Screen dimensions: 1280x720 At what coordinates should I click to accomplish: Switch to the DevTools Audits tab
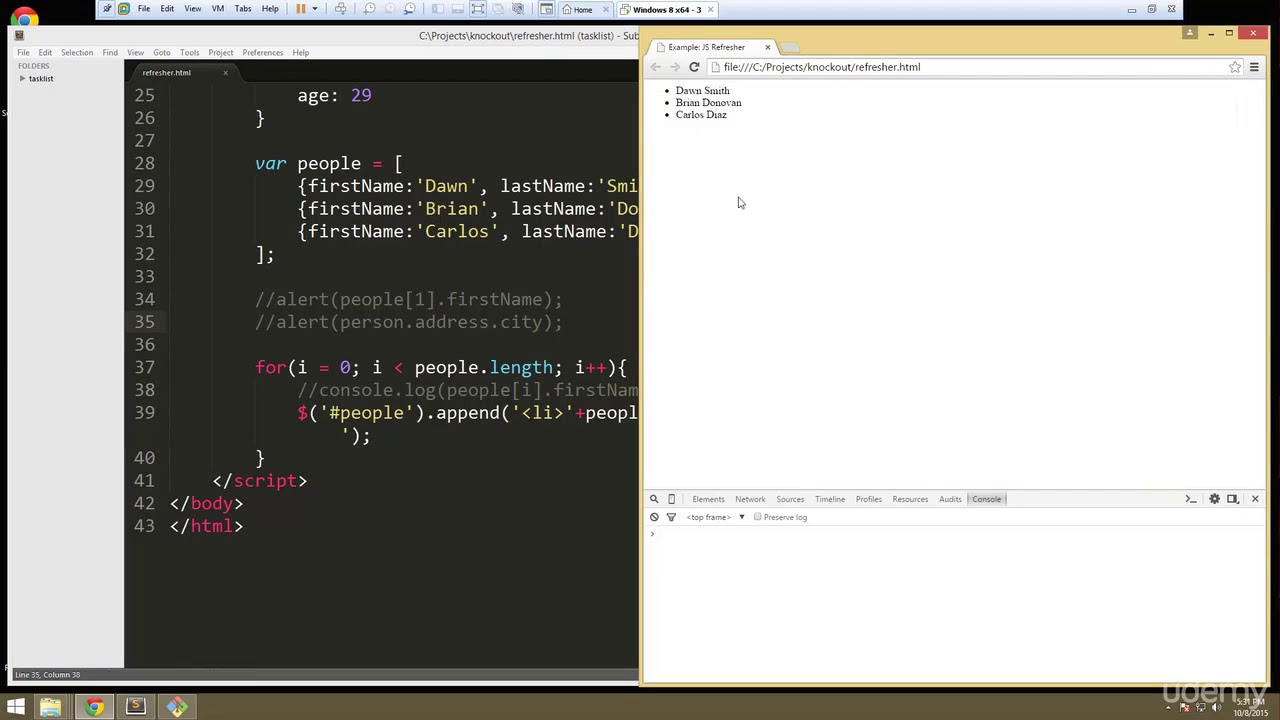coord(950,499)
